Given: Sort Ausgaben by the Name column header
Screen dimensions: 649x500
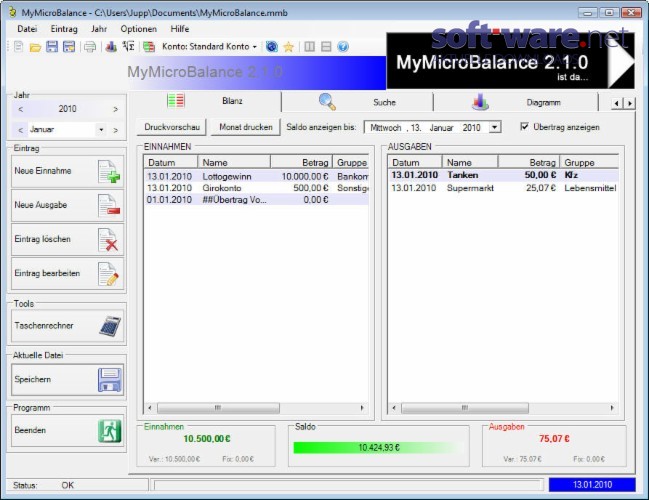Looking at the screenshot, I should click(470, 162).
